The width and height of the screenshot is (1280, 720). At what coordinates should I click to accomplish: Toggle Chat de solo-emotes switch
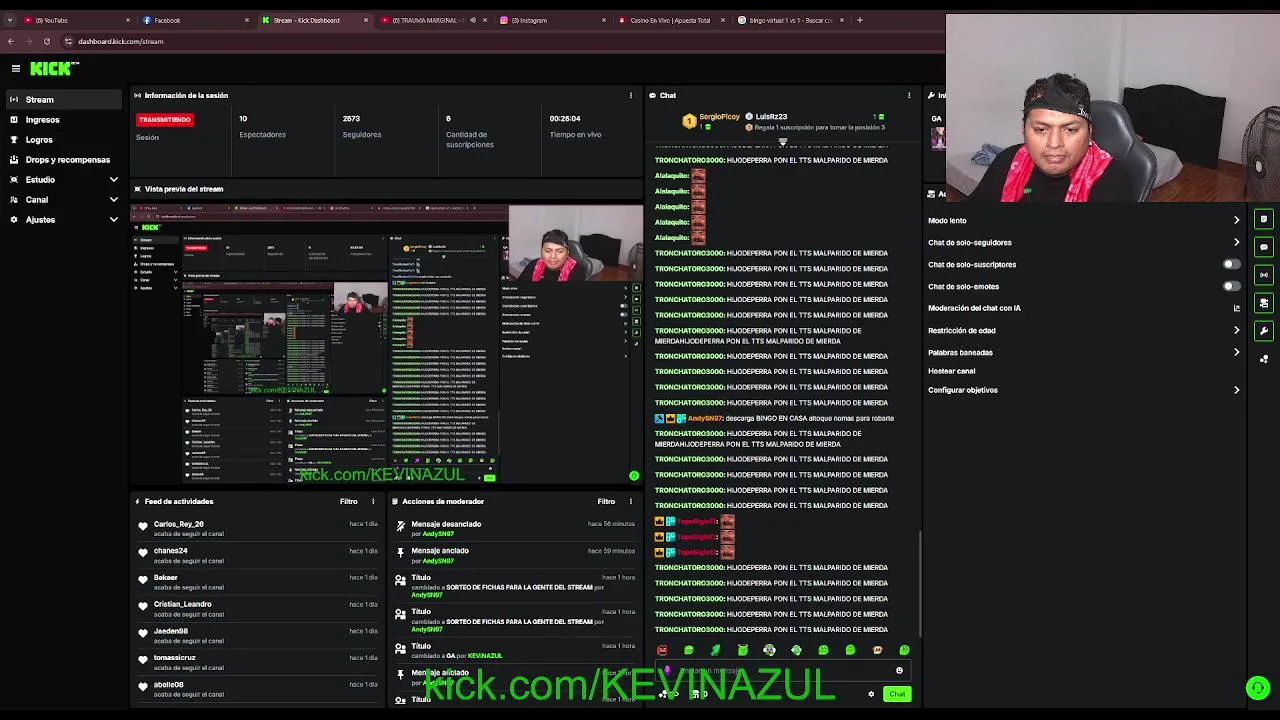click(1232, 286)
